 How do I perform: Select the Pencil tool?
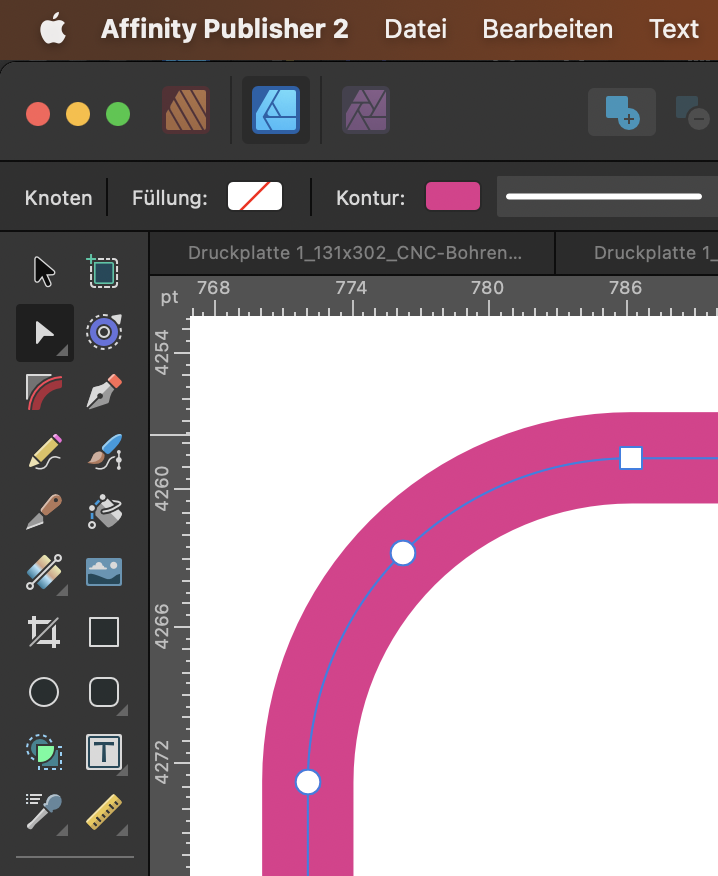point(44,451)
